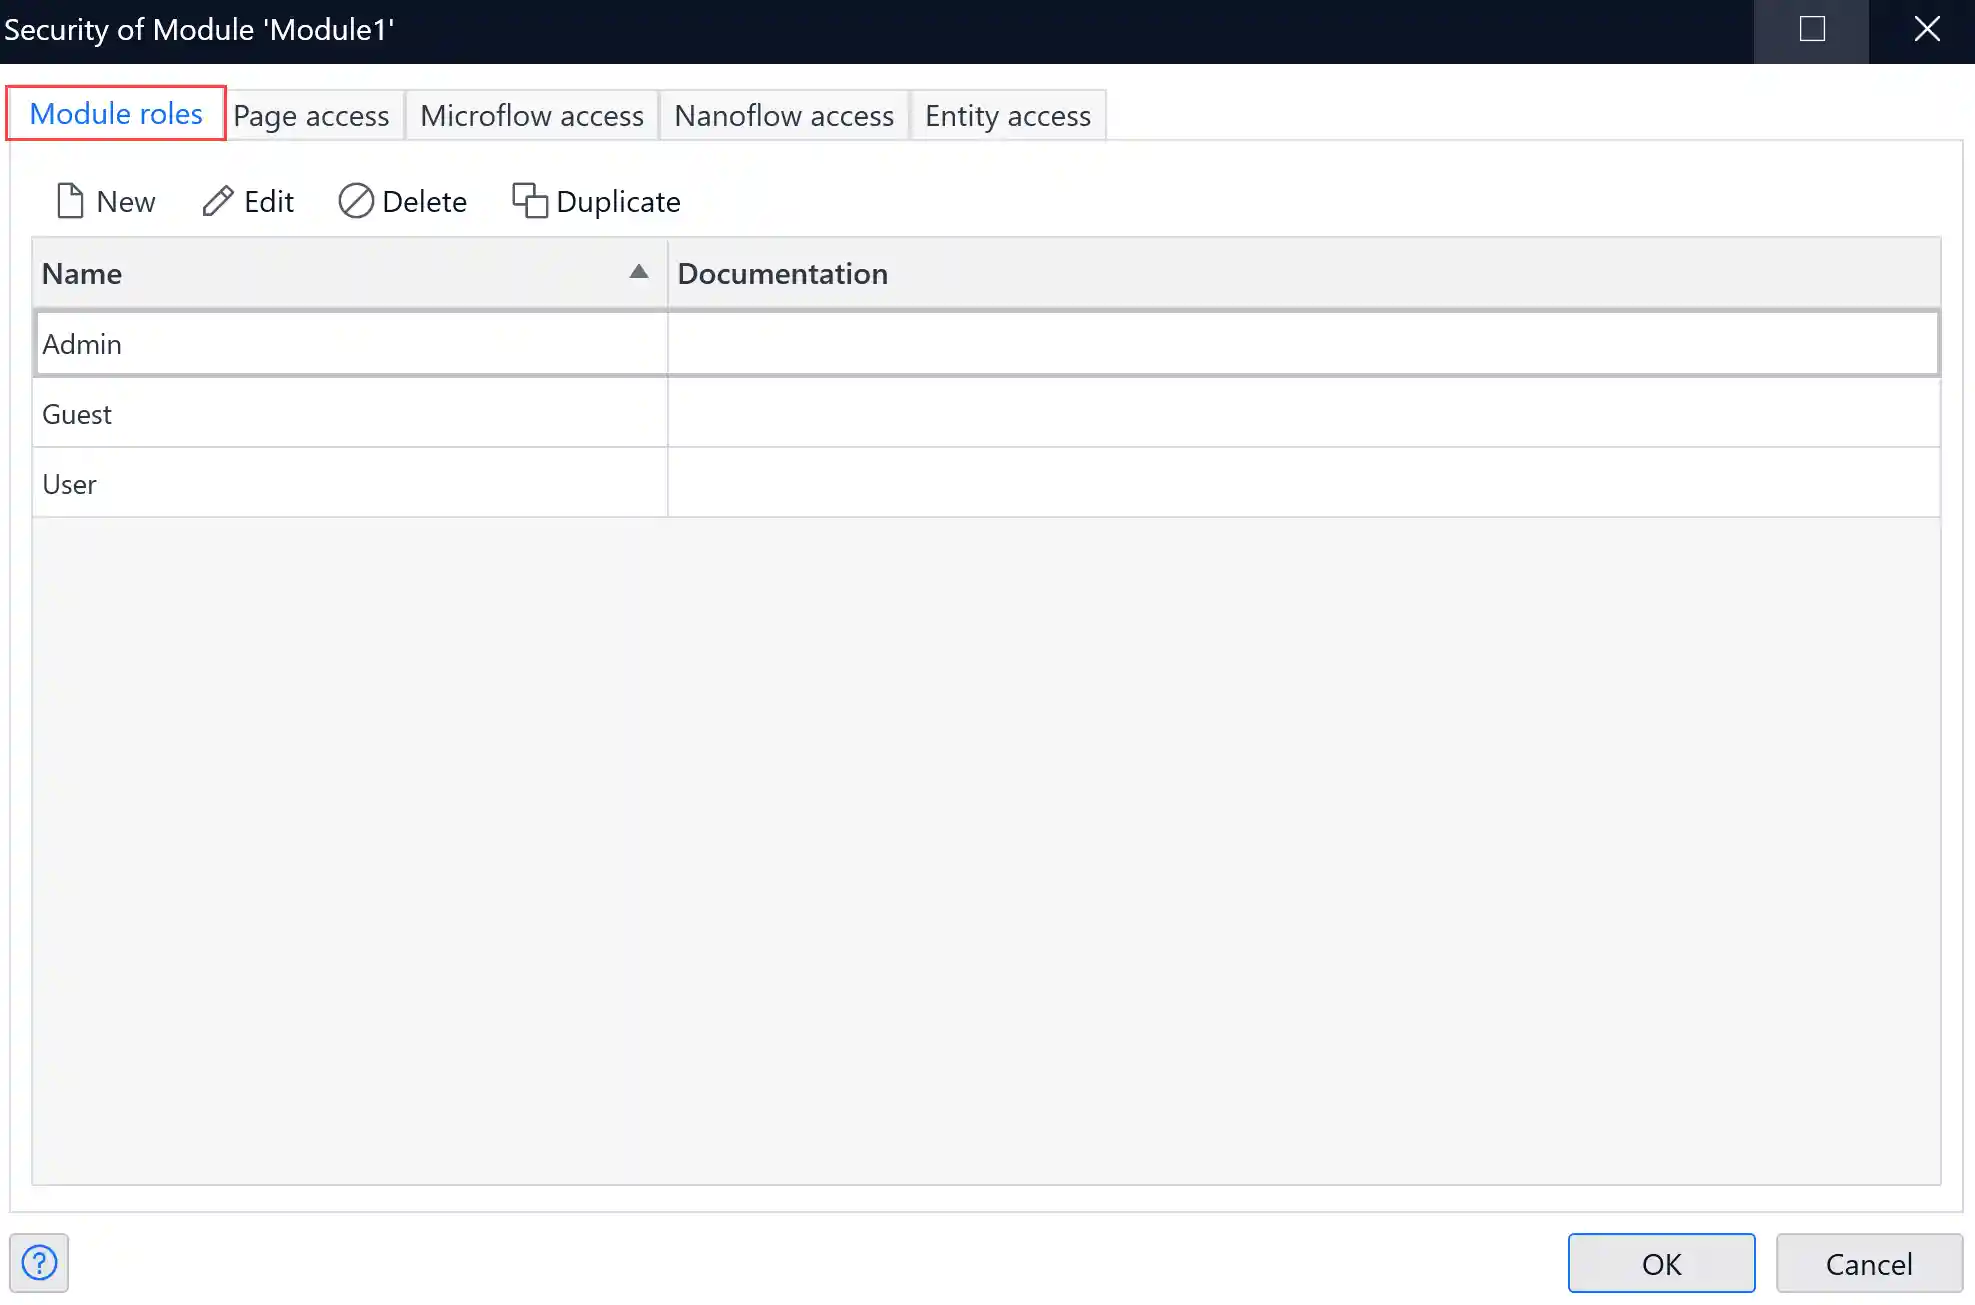Image resolution: width=1975 pixels, height=1305 pixels.
Task: Click the Documentation column header
Action: coord(782,273)
